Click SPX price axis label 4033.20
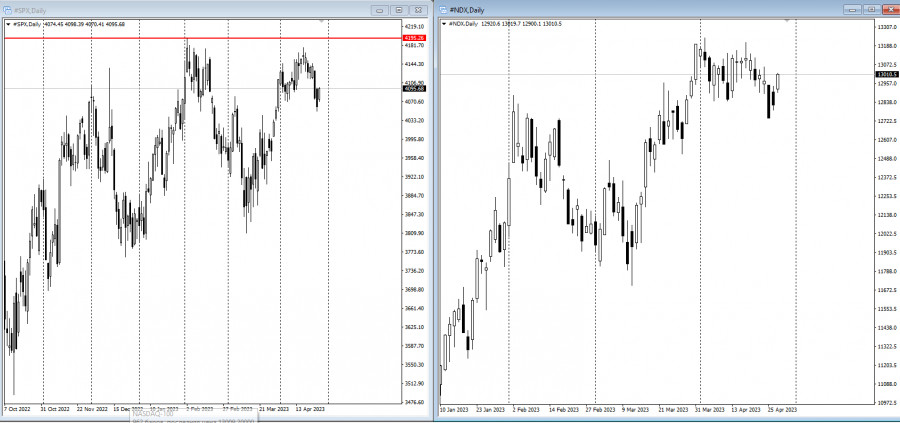This screenshot has height=423, width=900. [x=414, y=121]
